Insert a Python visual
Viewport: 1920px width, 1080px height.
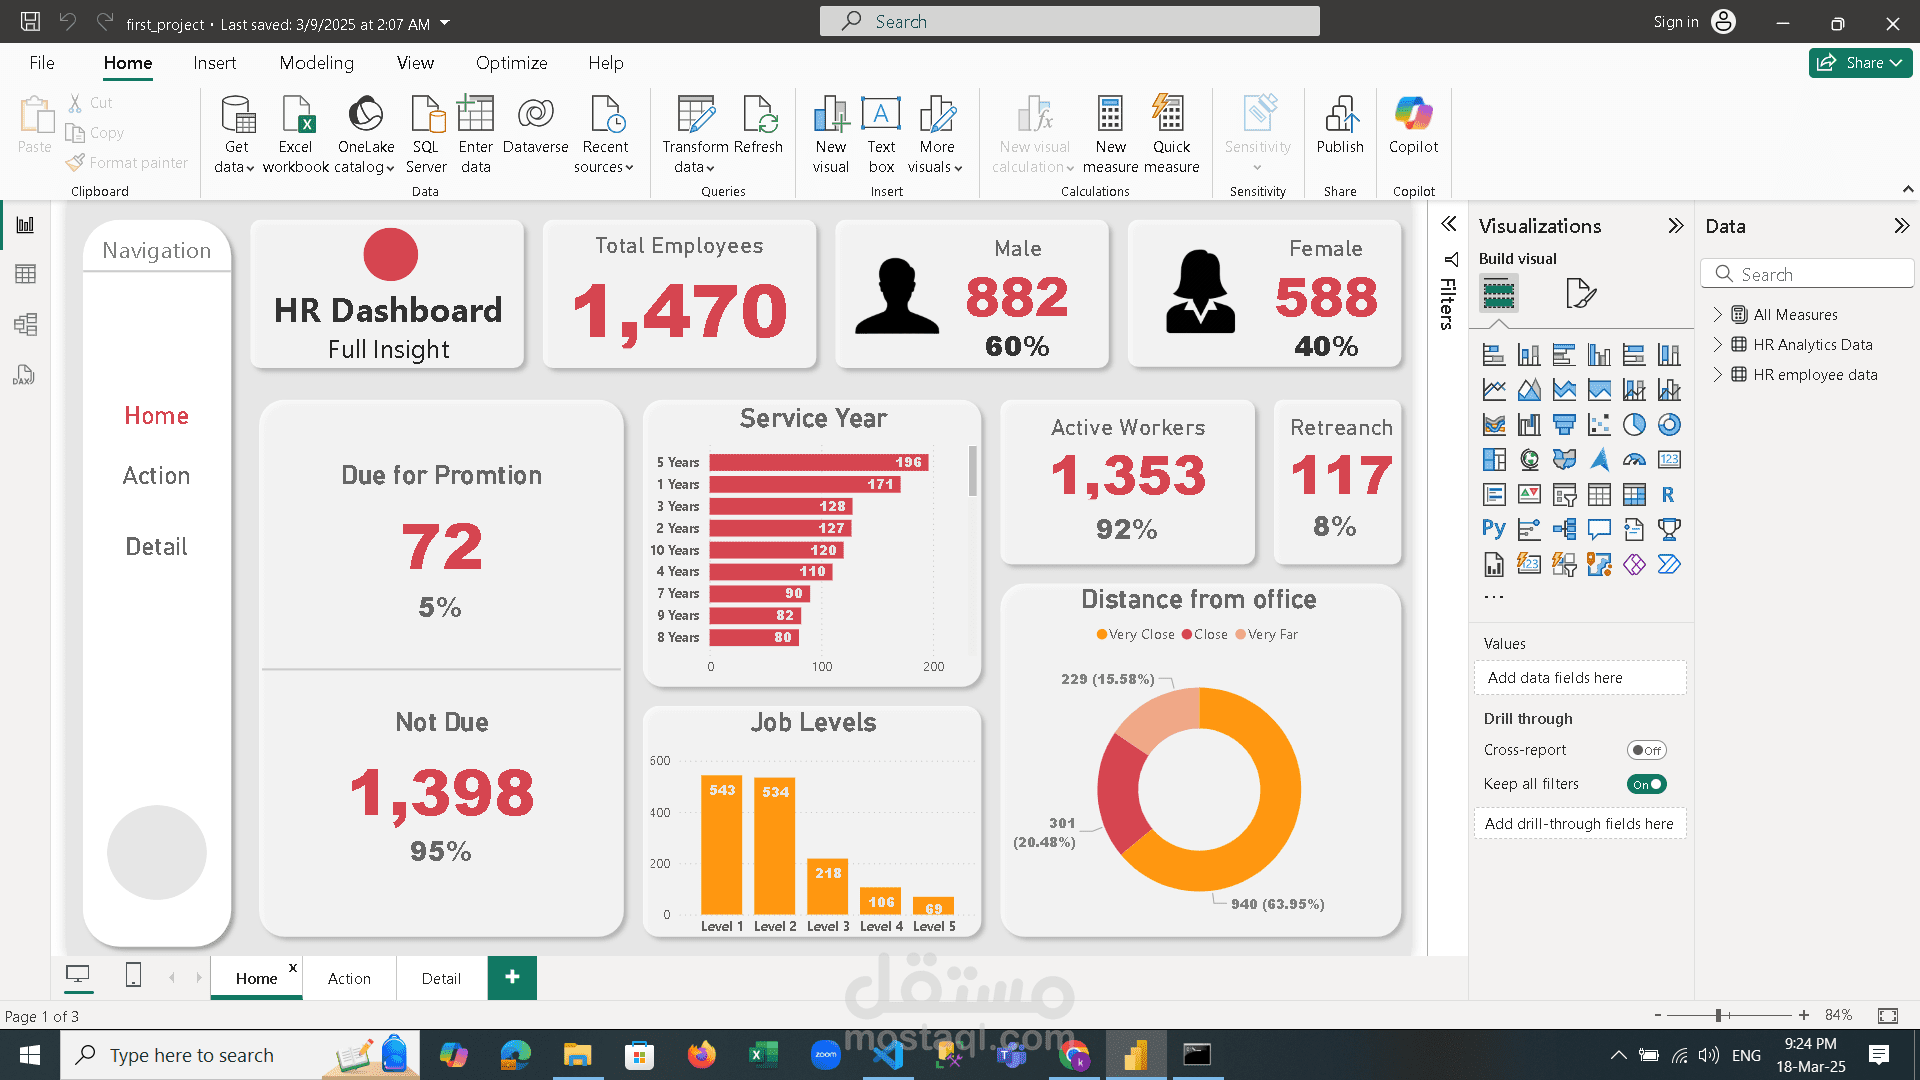tap(1493, 529)
